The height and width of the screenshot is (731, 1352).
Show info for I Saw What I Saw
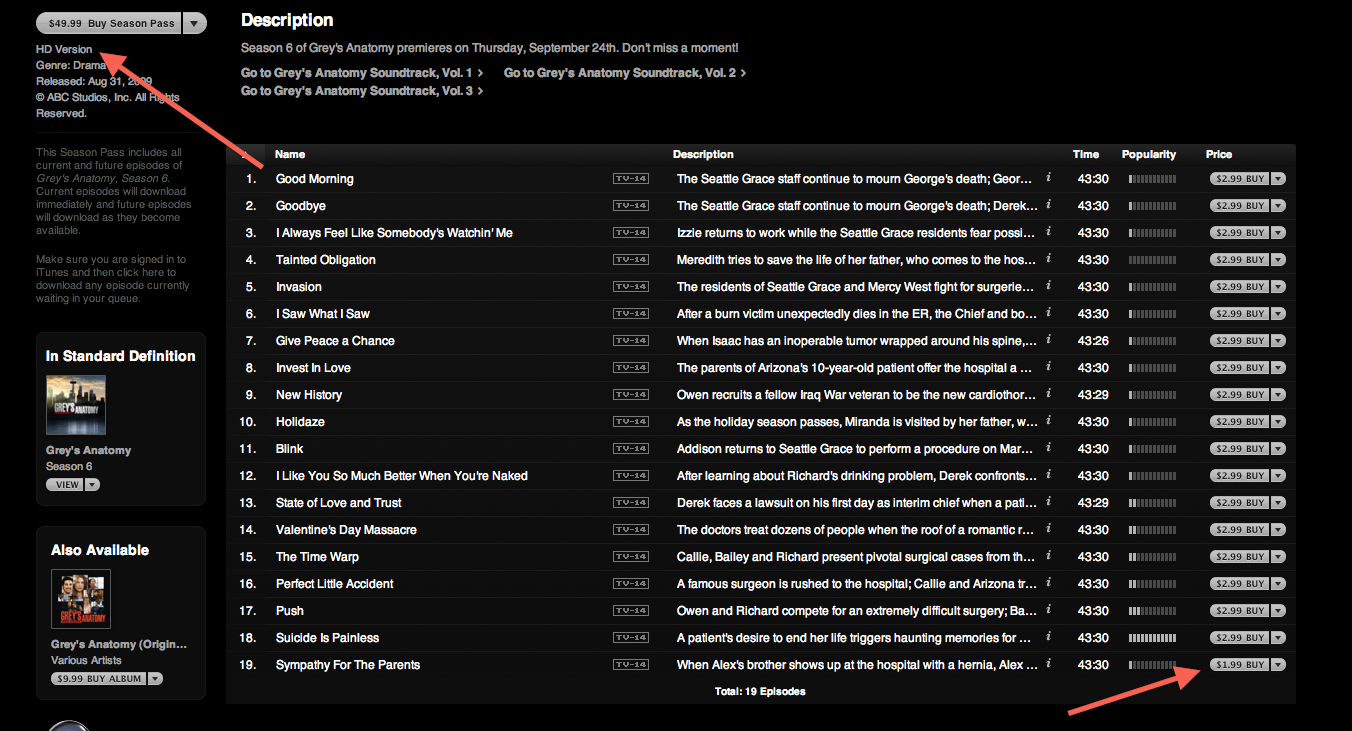click(x=1048, y=313)
